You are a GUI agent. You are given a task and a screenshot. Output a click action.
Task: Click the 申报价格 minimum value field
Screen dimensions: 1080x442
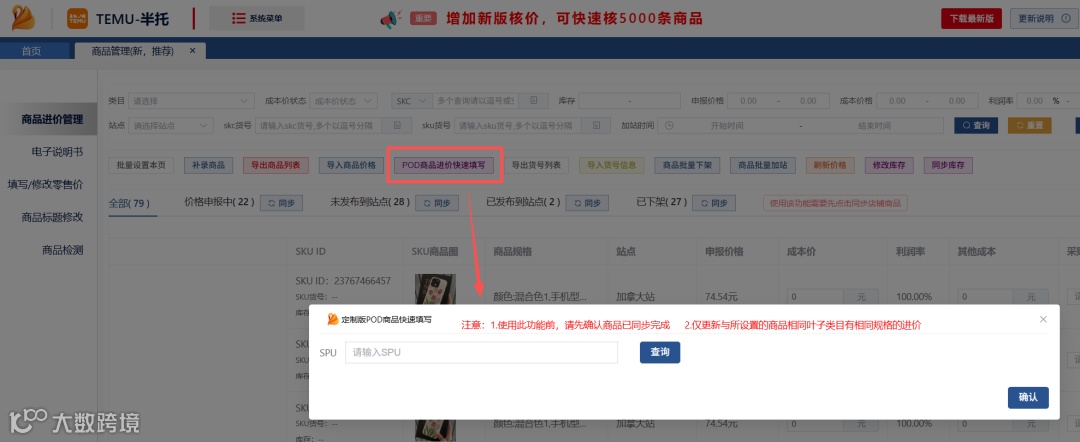coord(747,101)
